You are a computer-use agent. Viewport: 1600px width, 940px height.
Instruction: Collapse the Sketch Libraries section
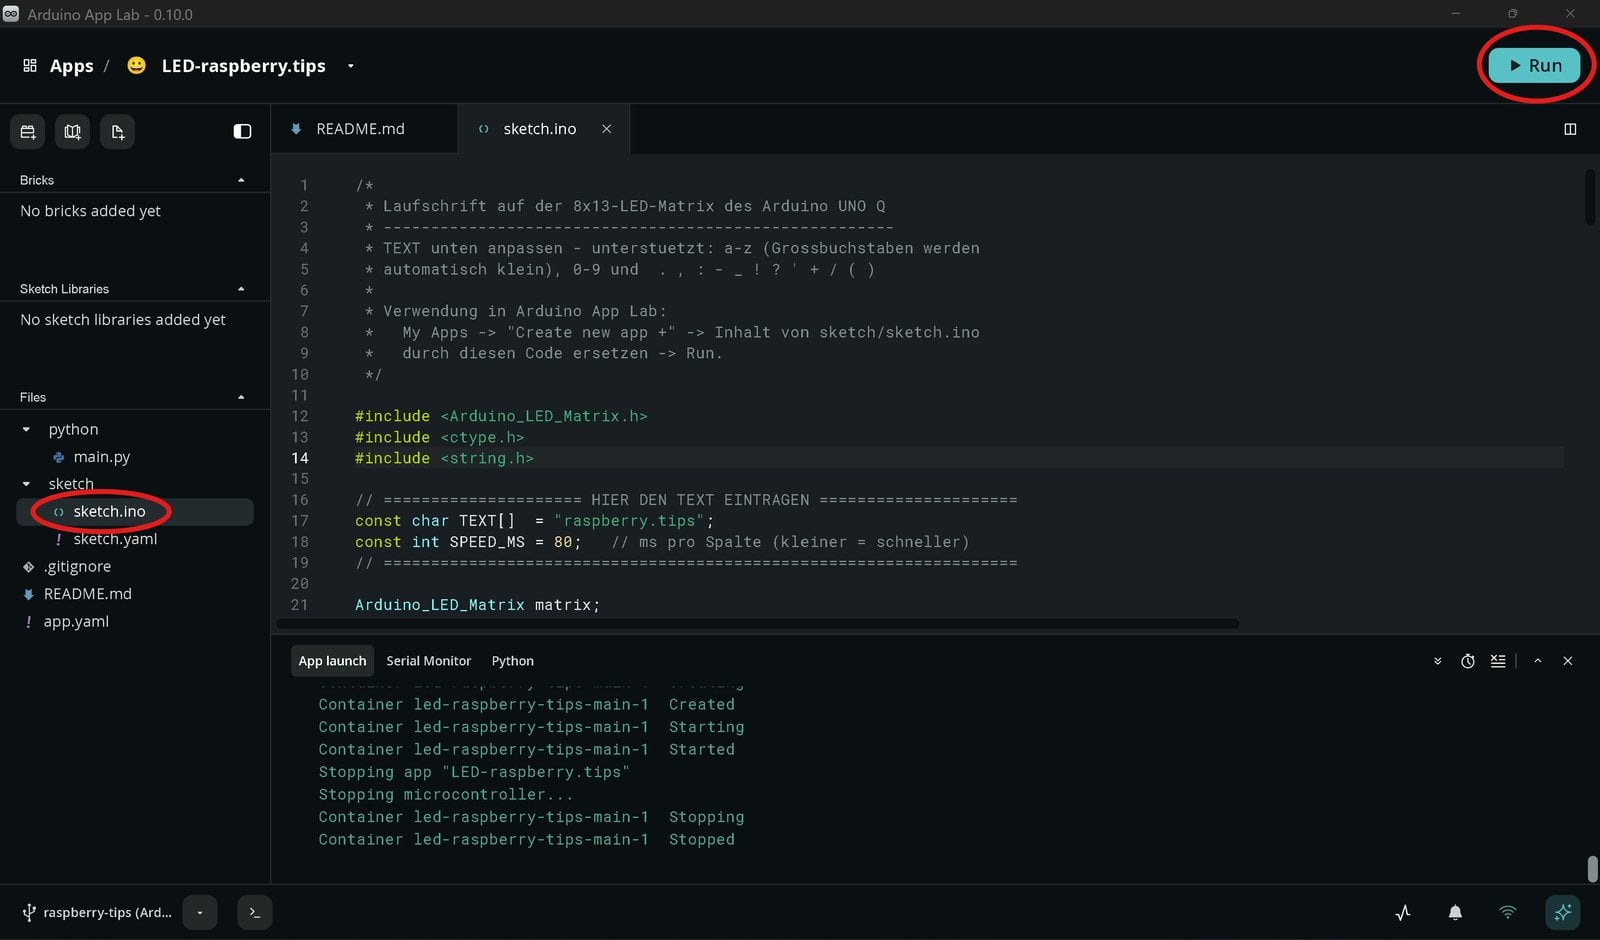tap(241, 289)
